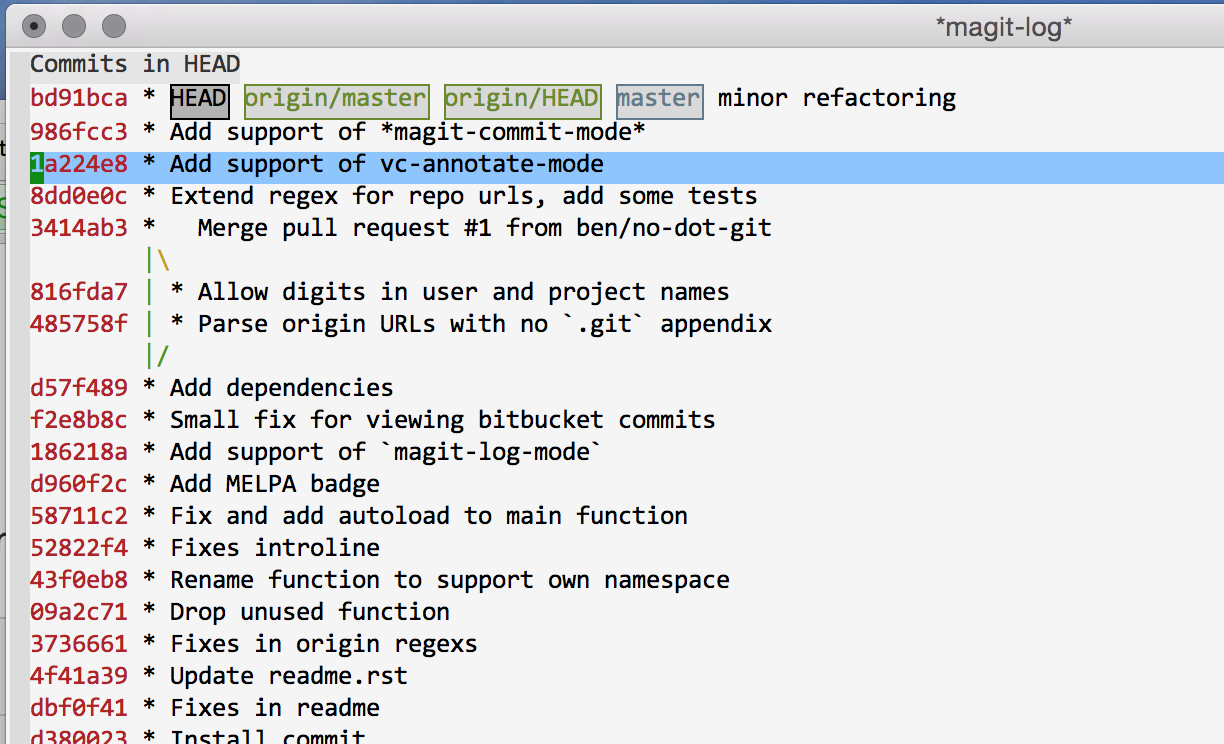
Task: Select the merge pull request #1 commit
Action: click(484, 228)
